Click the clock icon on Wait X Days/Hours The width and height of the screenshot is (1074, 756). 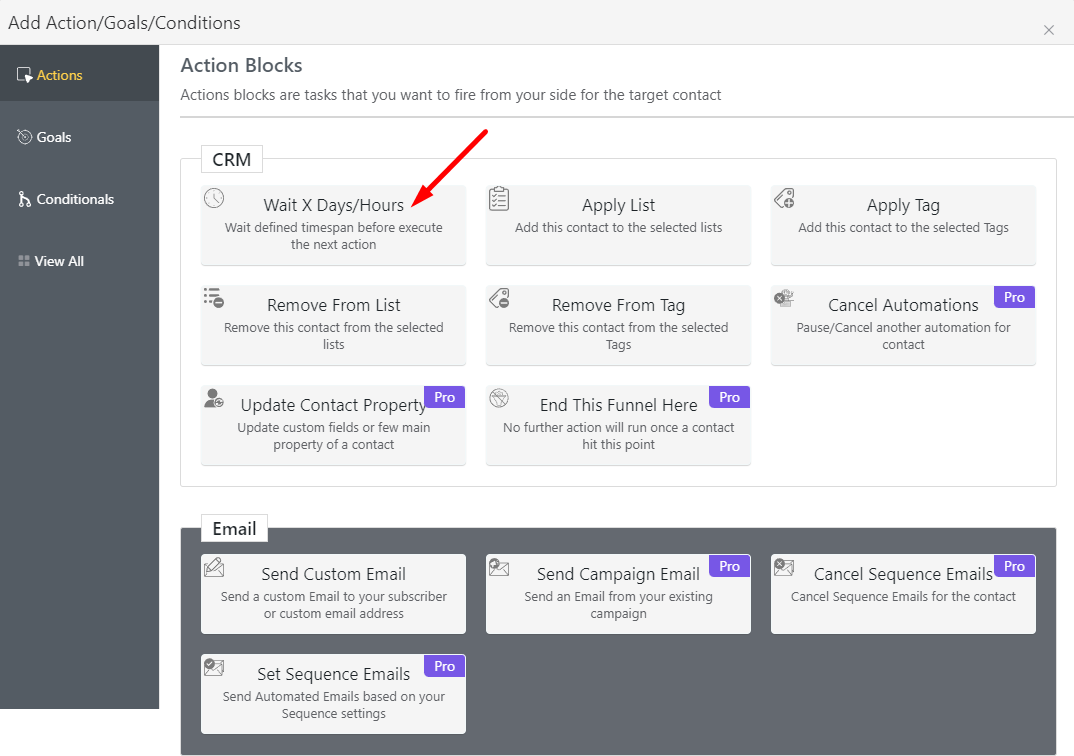pos(214,198)
